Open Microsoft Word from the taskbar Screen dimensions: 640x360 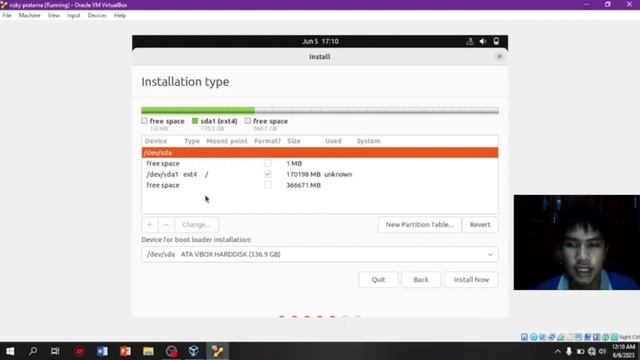coord(102,351)
